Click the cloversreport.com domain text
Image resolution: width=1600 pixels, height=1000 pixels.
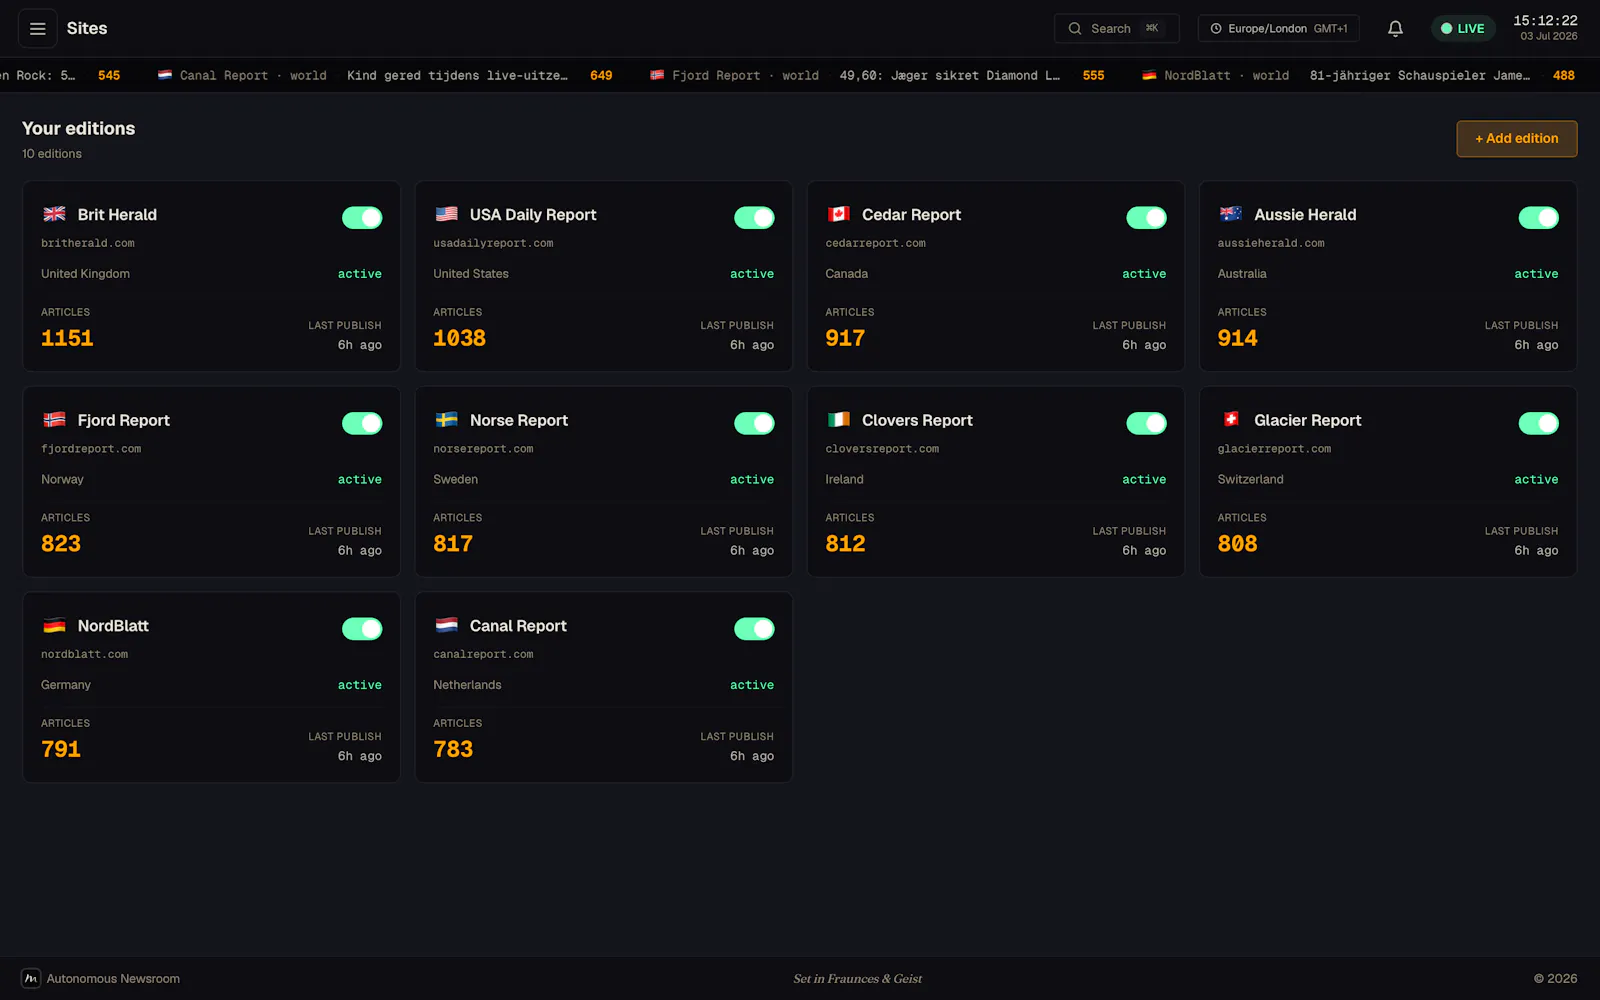click(882, 449)
